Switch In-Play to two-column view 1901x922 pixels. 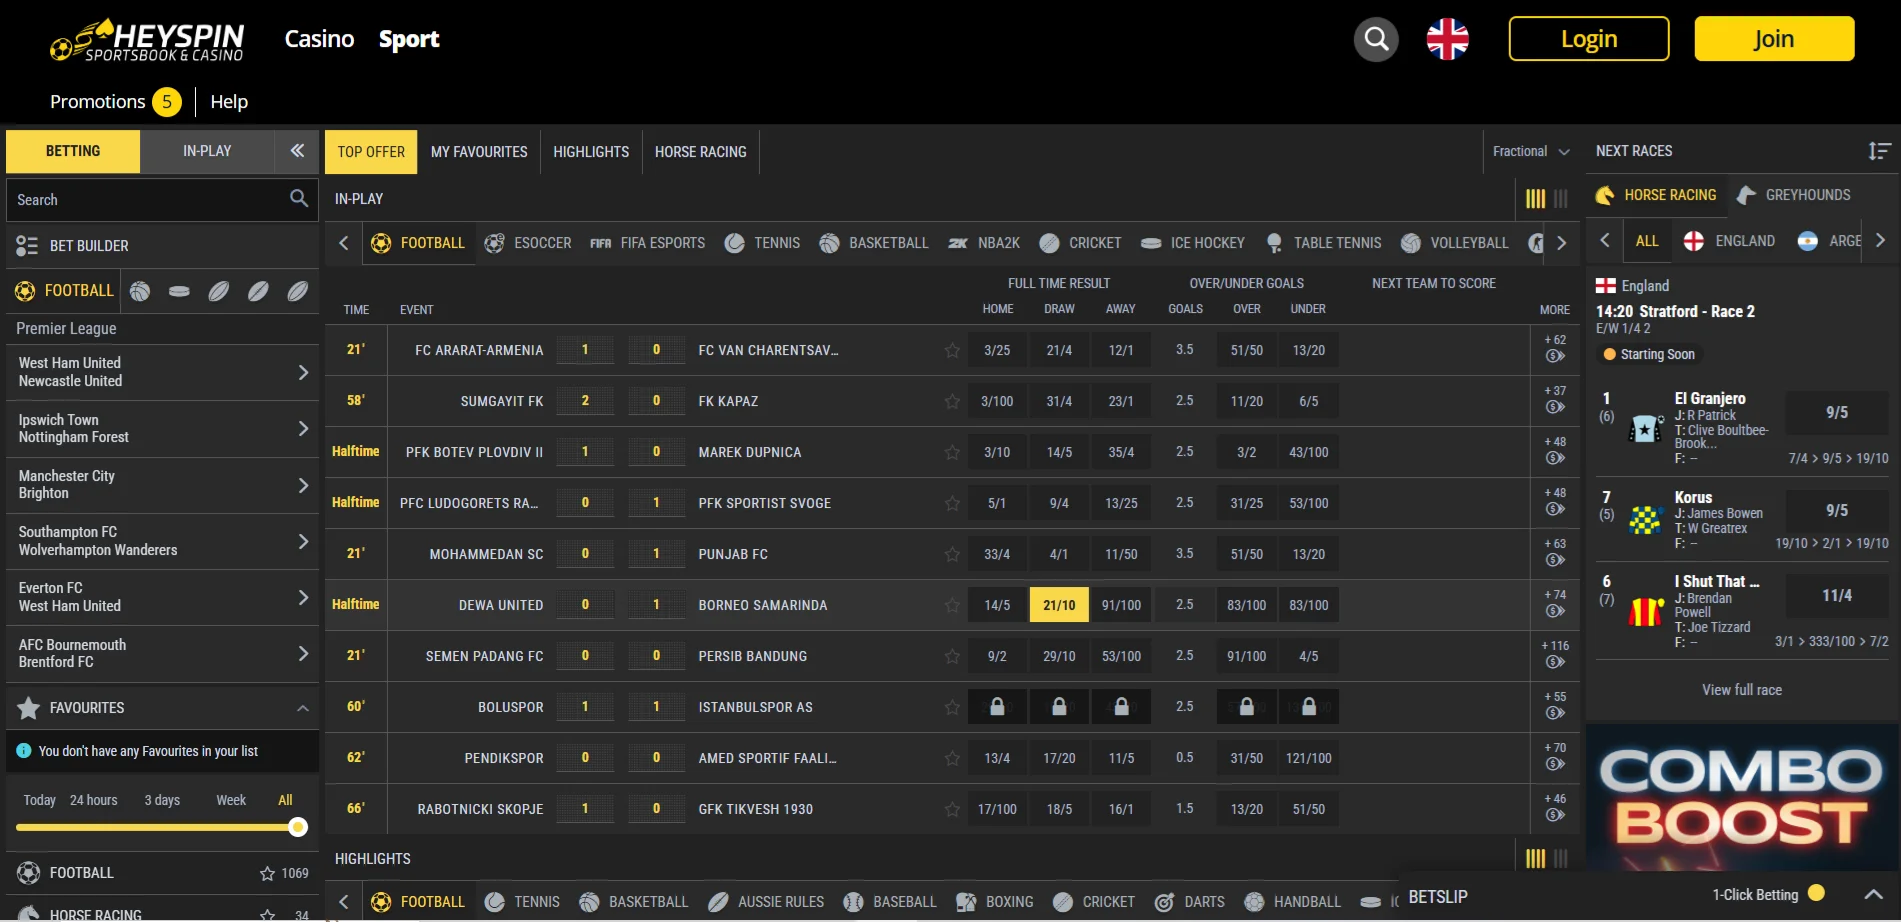[1561, 199]
